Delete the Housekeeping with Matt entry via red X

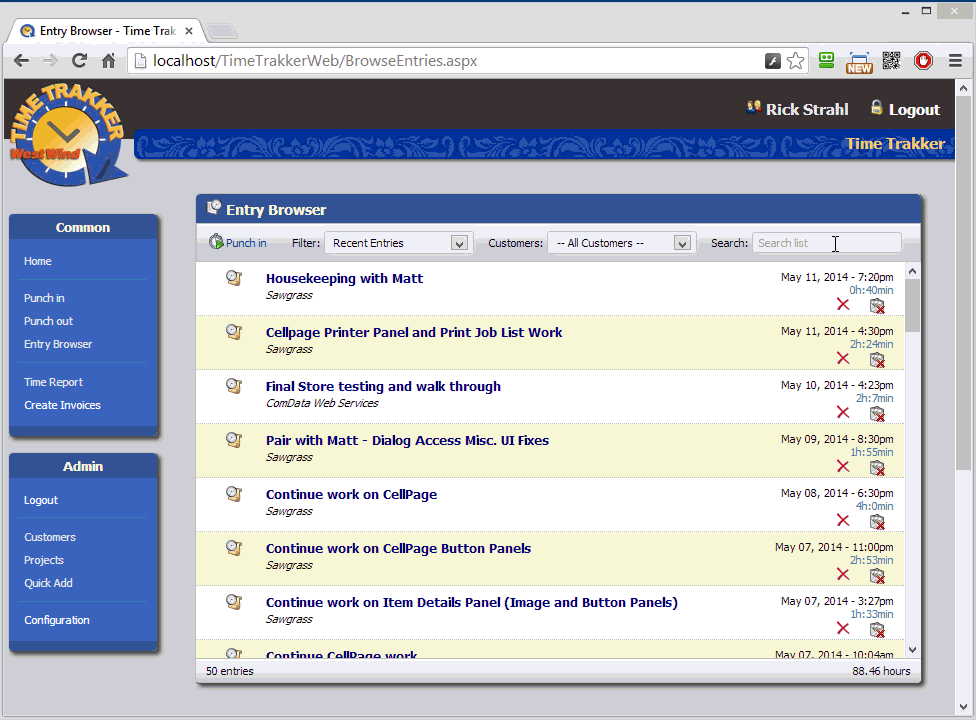pos(843,303)
